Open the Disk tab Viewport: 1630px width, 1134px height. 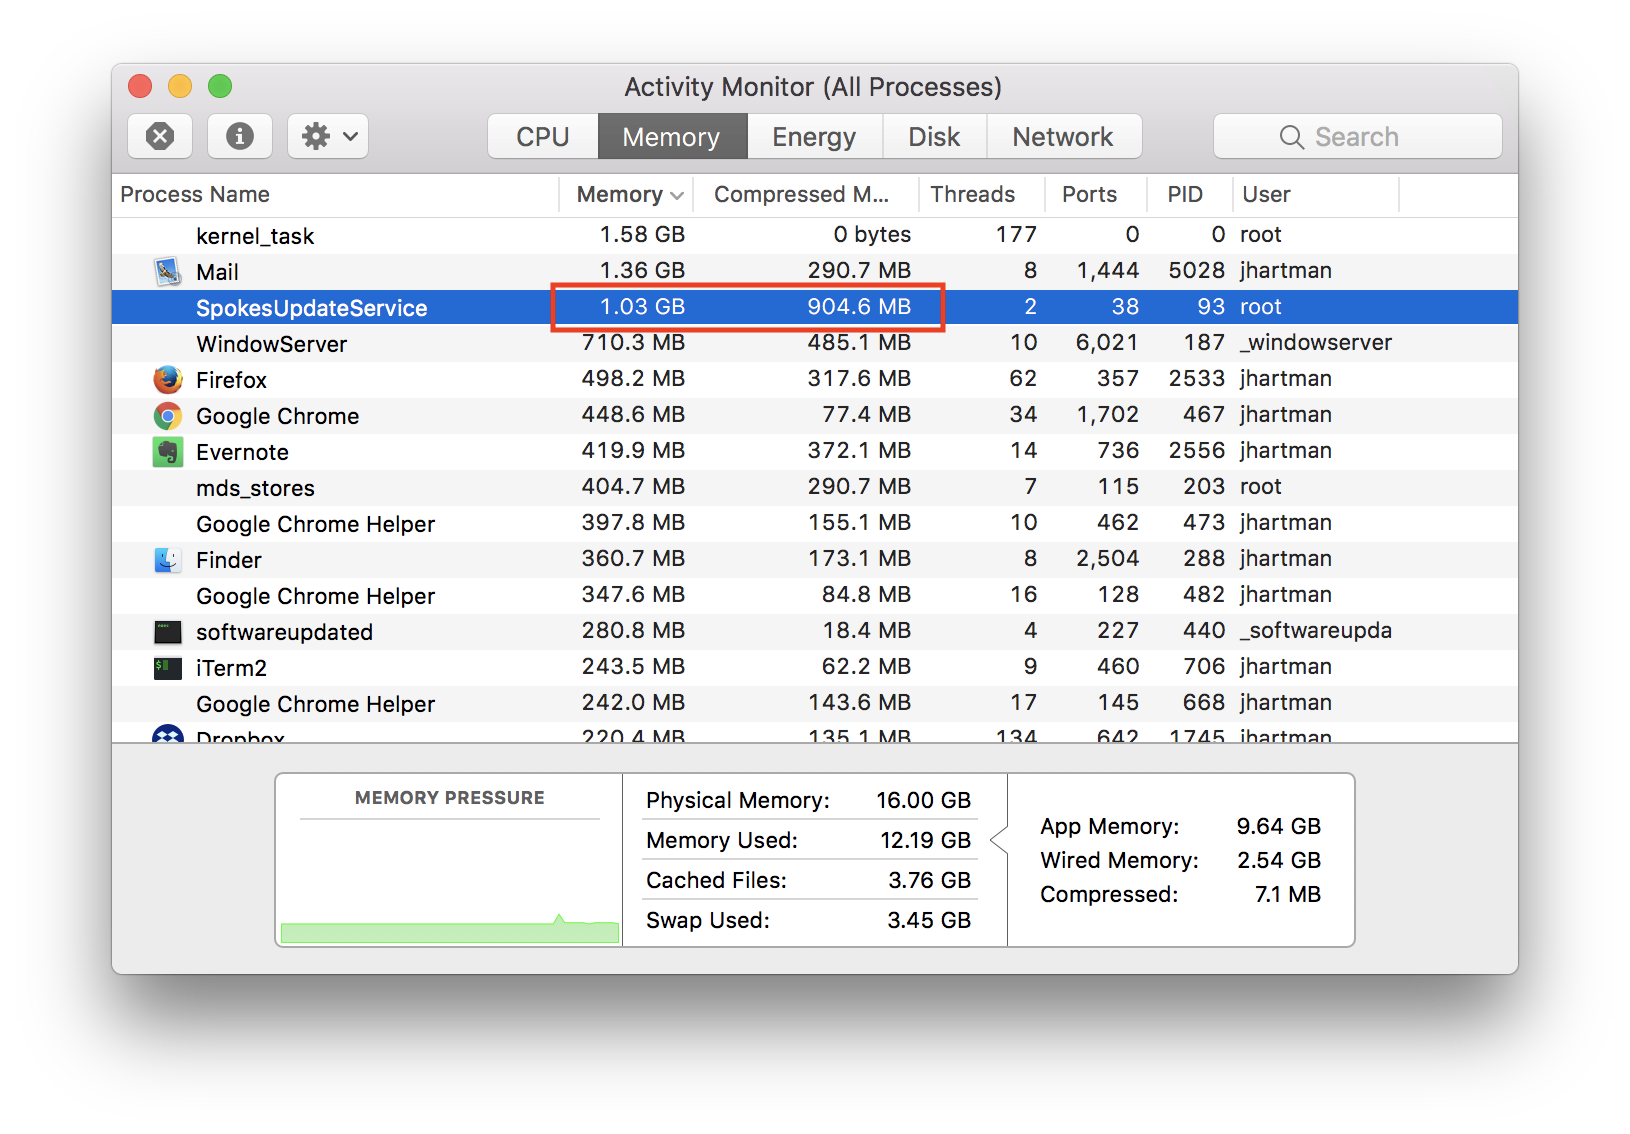(x=934, y=137)
